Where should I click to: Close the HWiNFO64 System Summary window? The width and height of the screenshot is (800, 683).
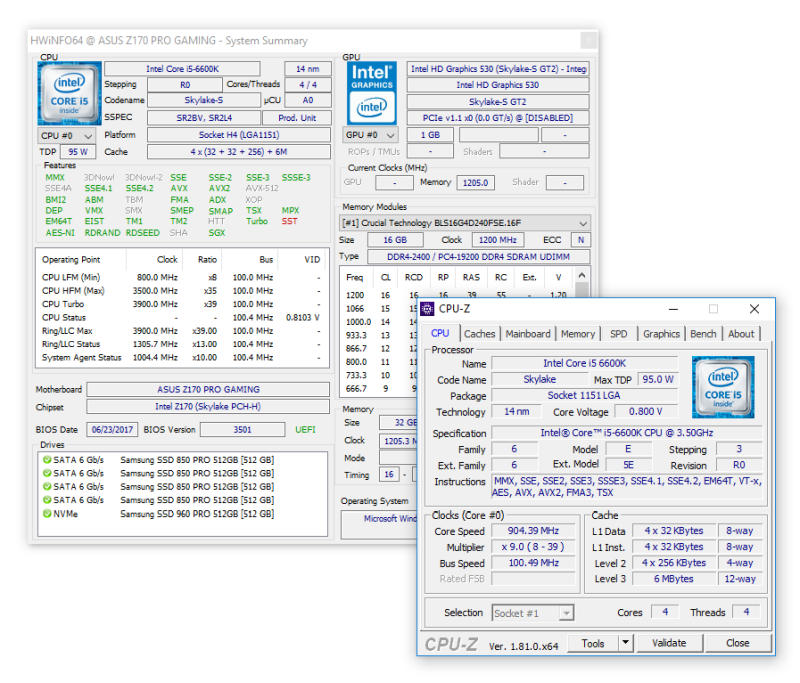coord(588,40)
